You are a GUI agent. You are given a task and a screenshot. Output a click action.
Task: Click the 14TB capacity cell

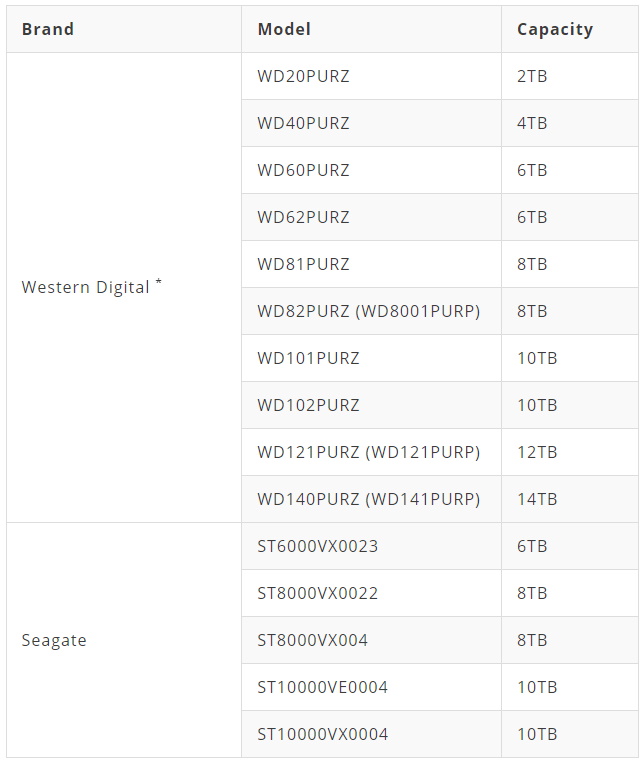(x=570, y=499)
